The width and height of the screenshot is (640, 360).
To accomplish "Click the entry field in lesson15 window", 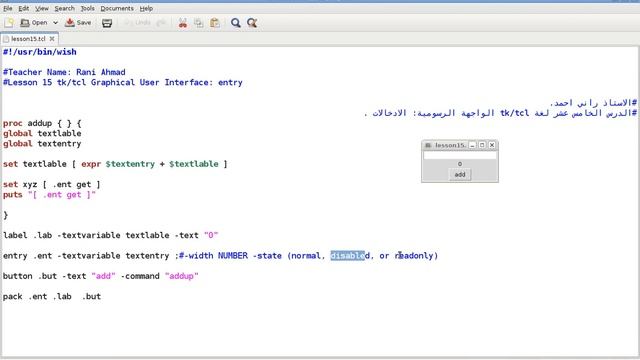I will coord(460,155).
